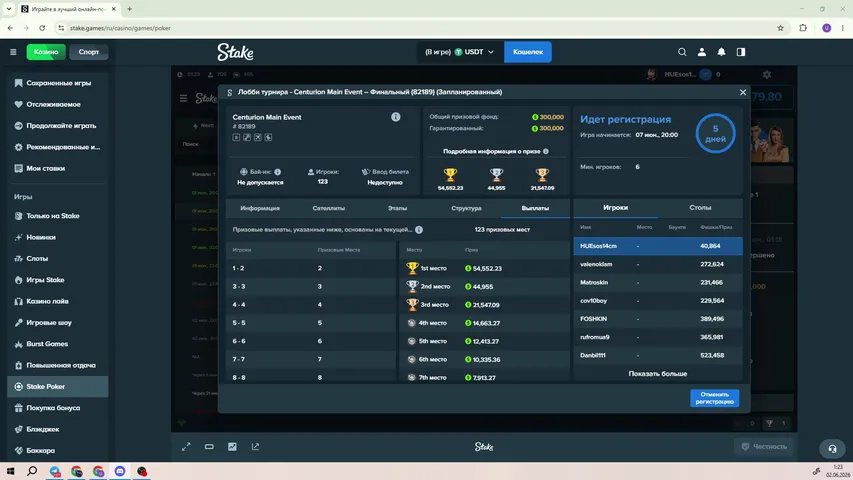The image size is (853, 480).
Task: Open browser tab list dropdown arrow
Action: [9, 9]
